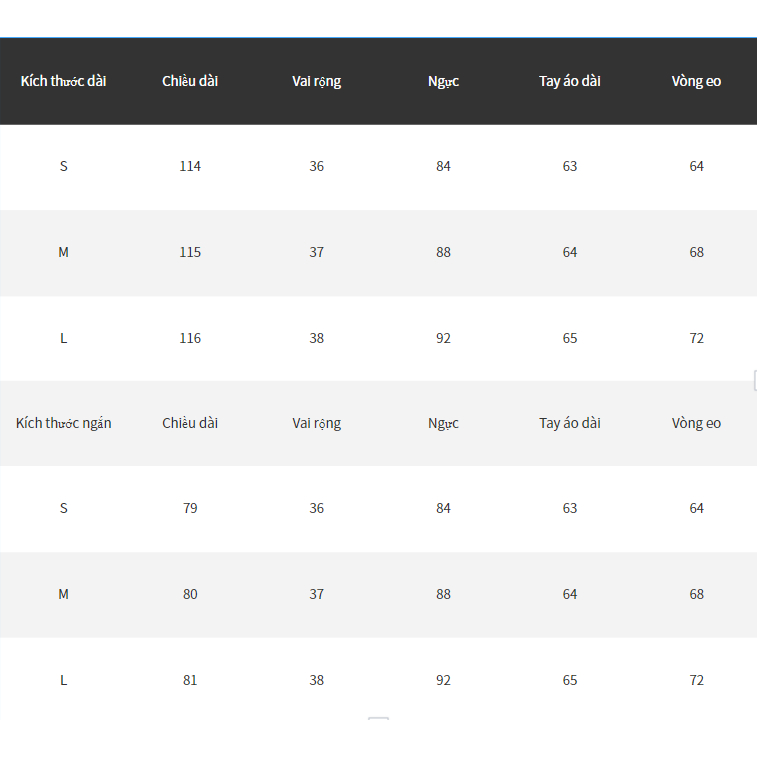Click the 'S' size cell in the long-size table
Screen dimensions: 757x757
(x=63, y=166)
